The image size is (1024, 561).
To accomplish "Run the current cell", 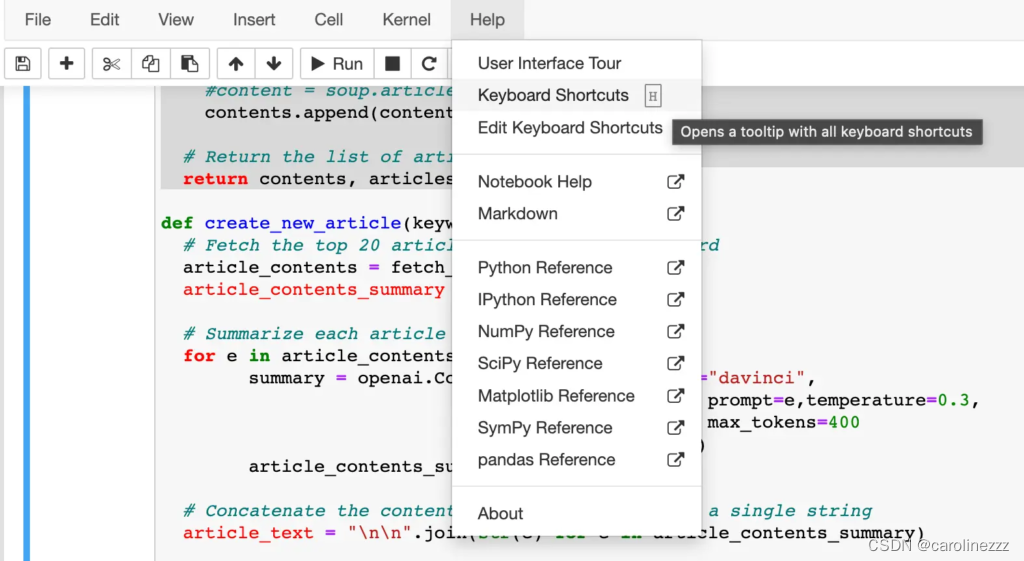I will pos(337,63).
